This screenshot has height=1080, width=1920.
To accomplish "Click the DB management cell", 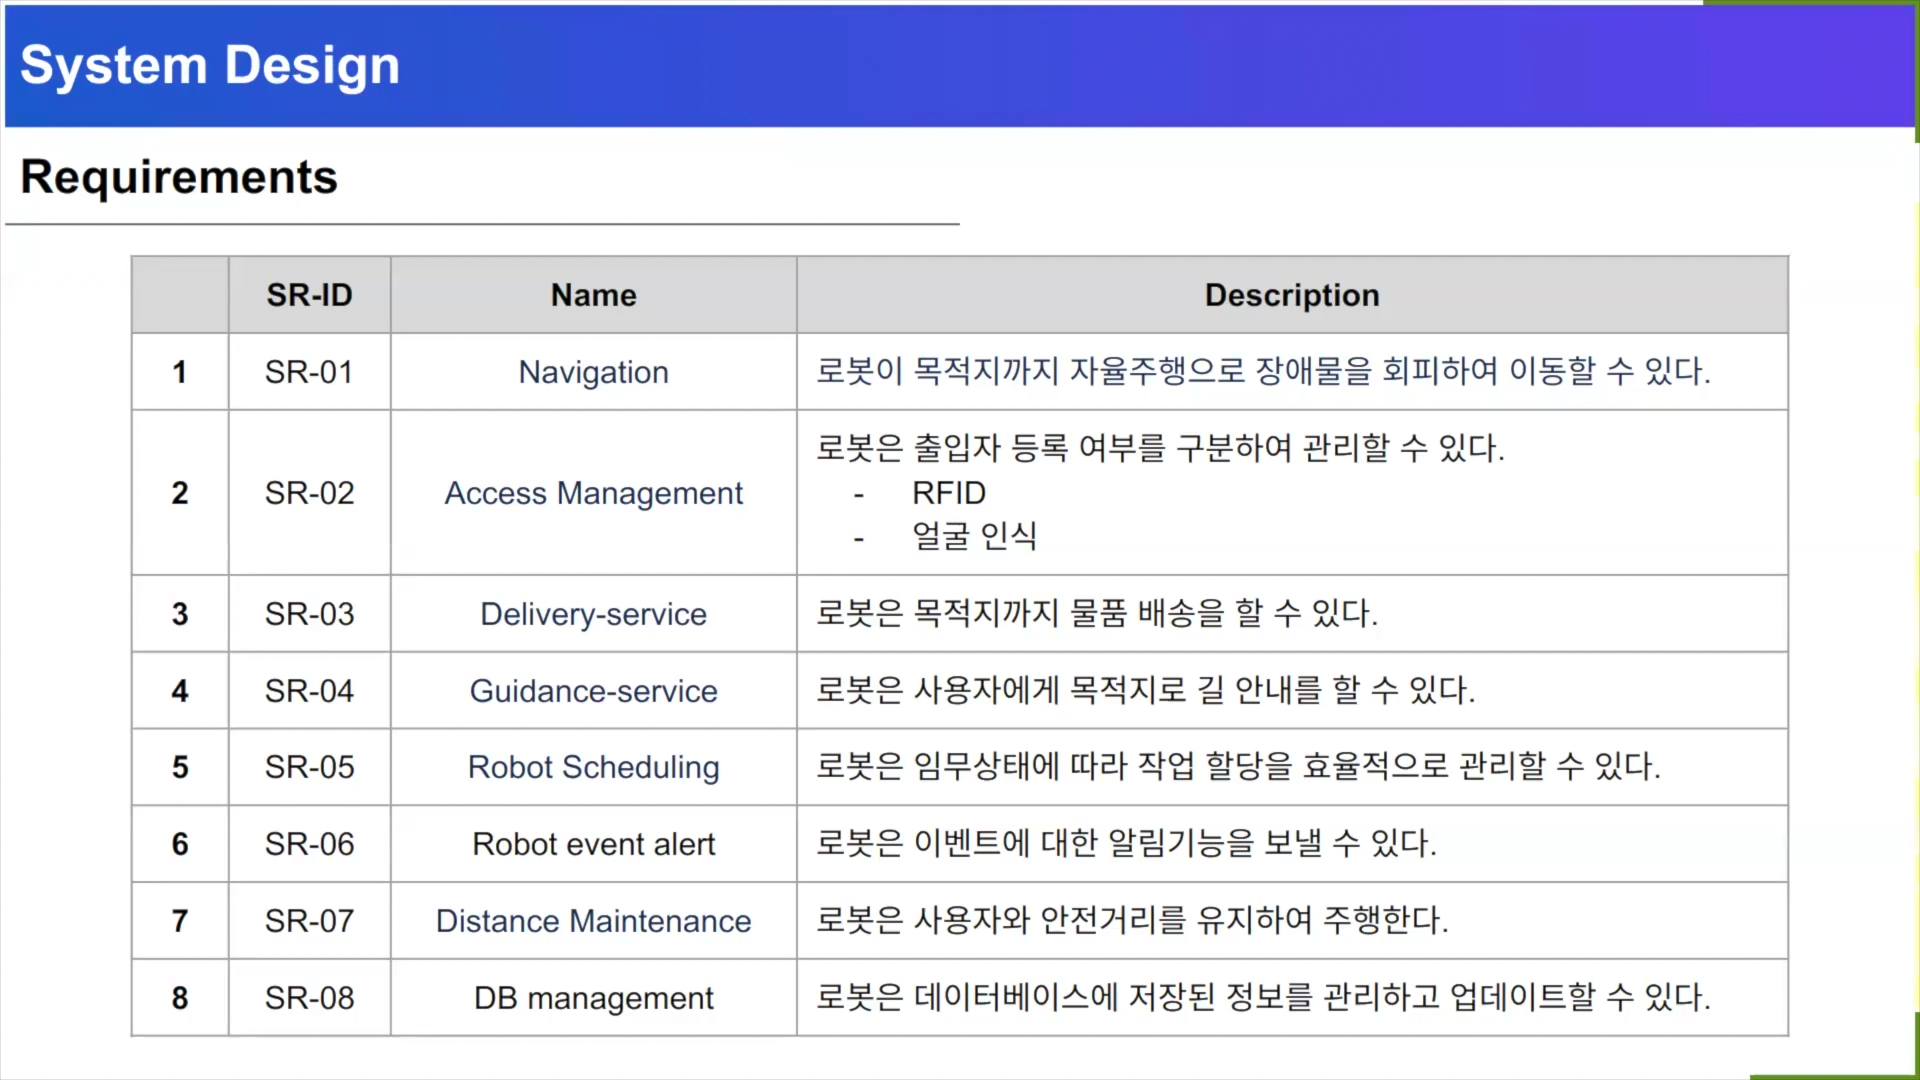I will point(593,998).
